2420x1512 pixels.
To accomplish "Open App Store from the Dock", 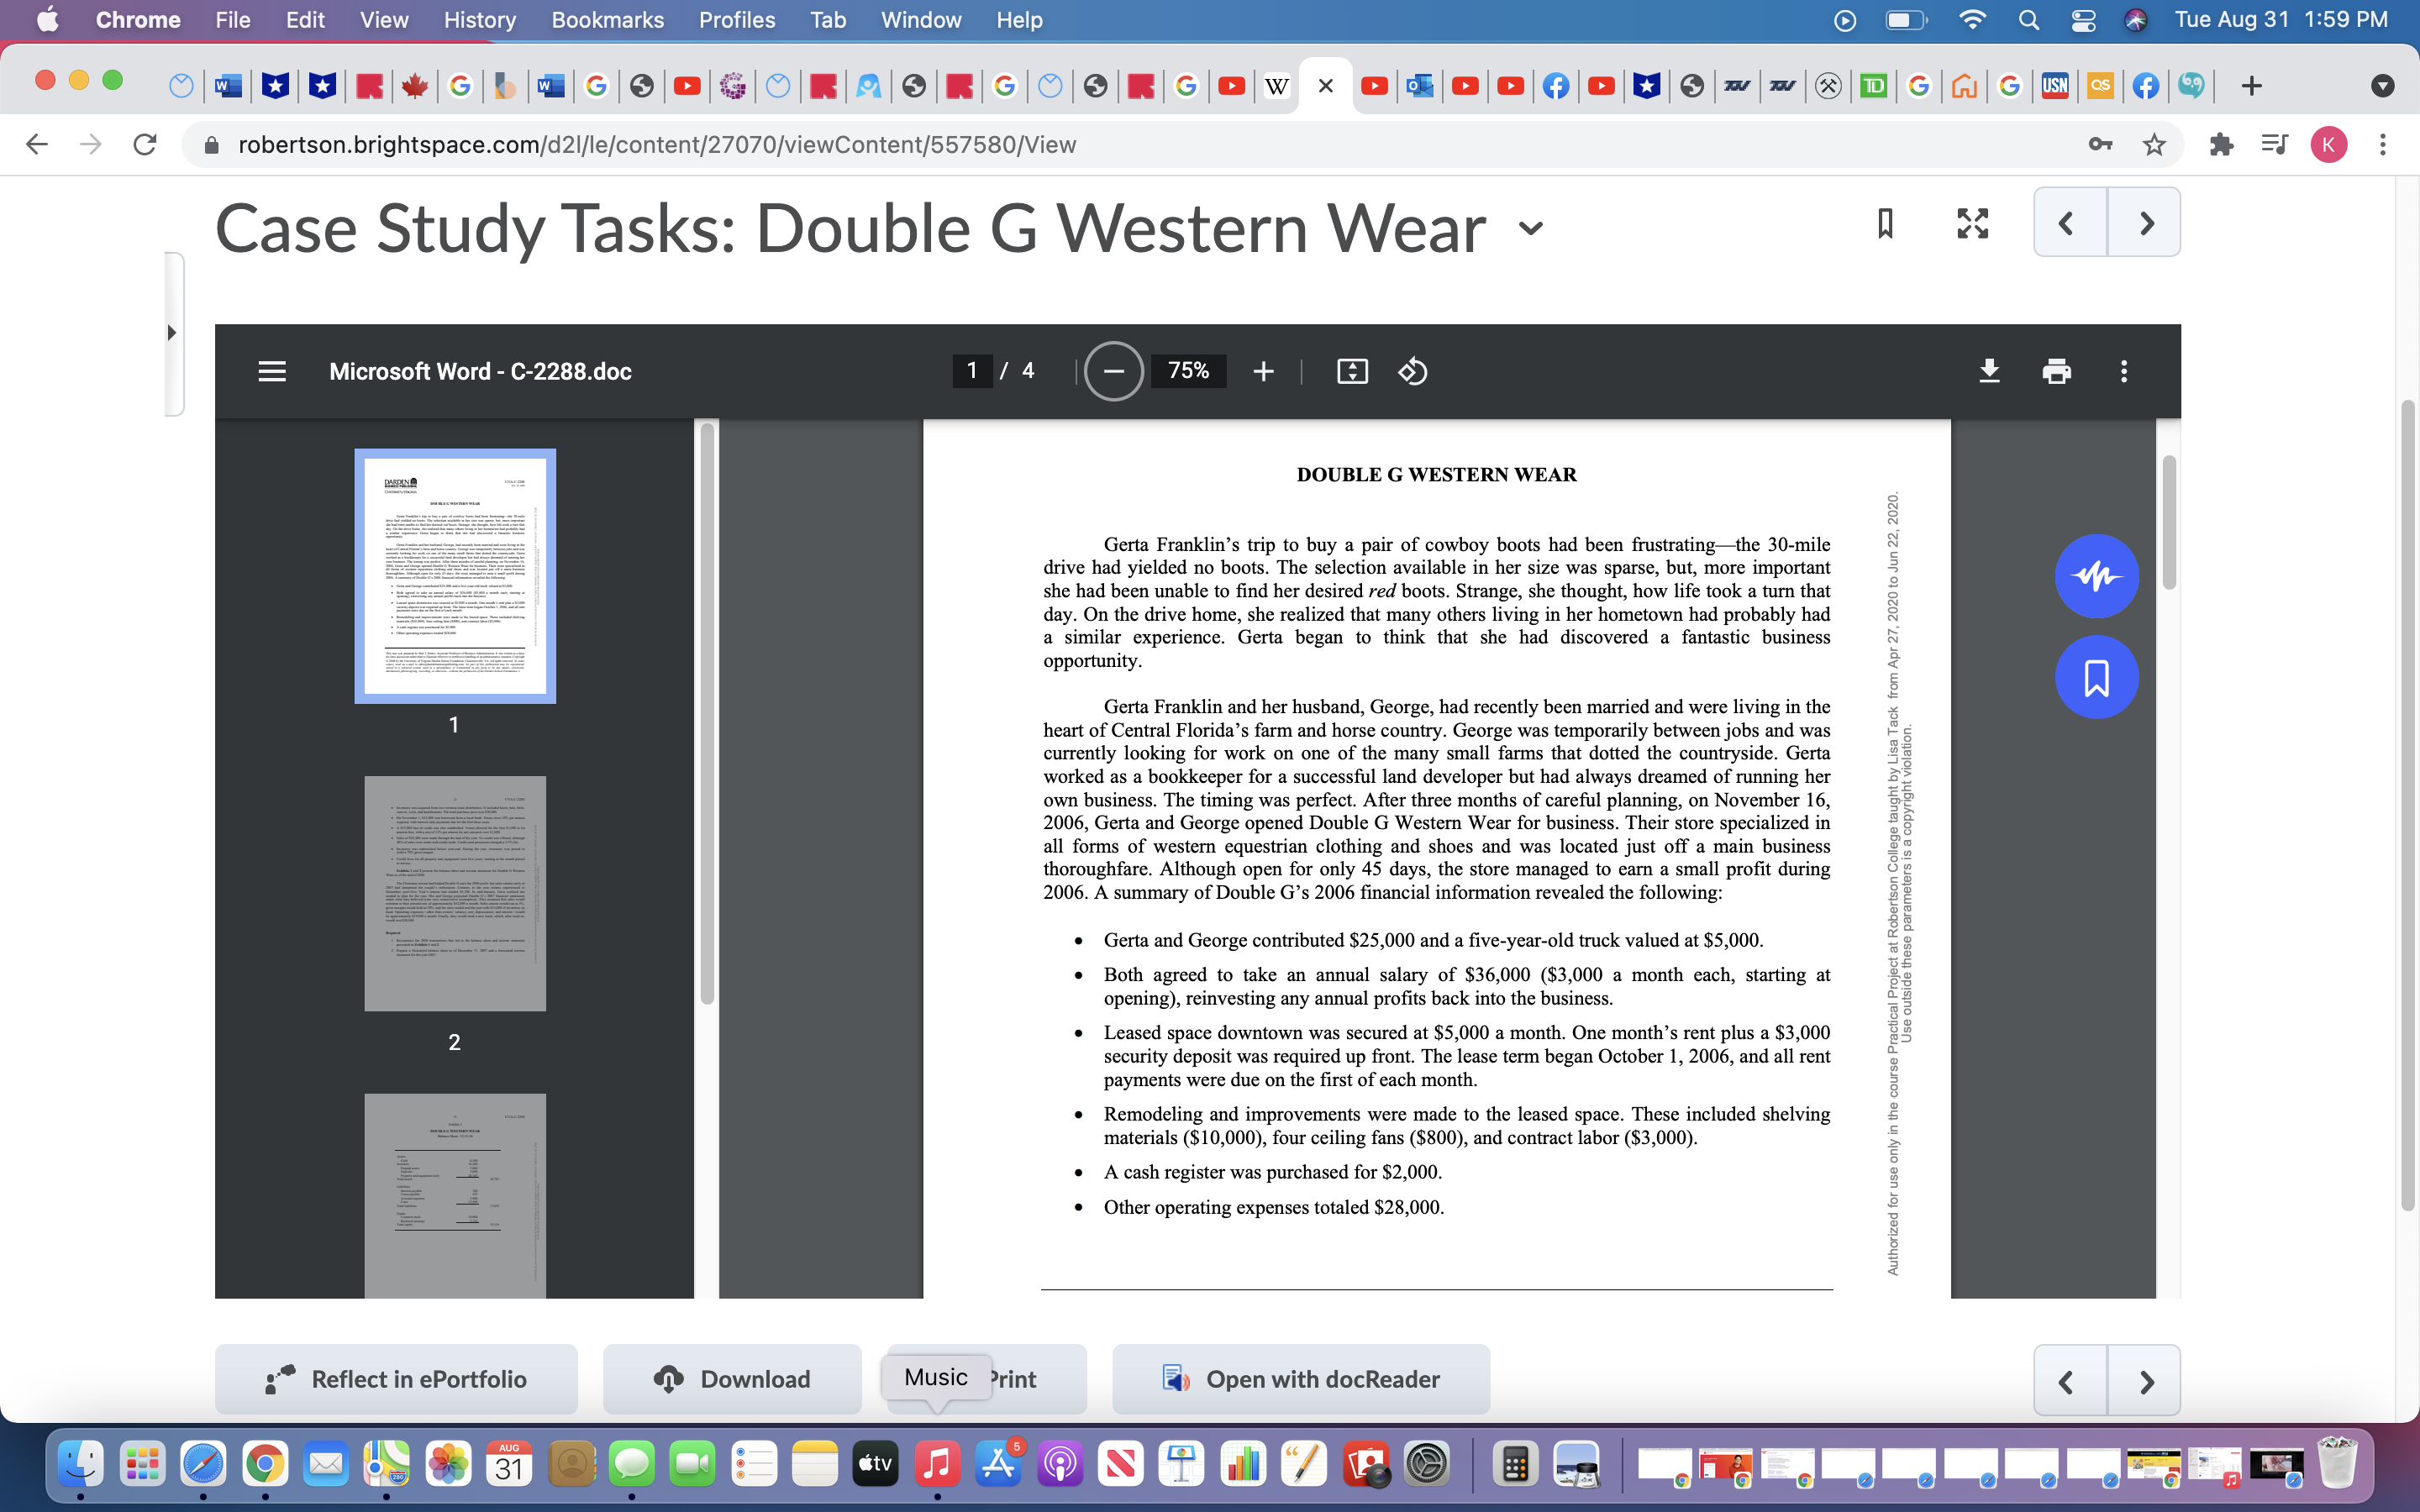I will 998,1464.
